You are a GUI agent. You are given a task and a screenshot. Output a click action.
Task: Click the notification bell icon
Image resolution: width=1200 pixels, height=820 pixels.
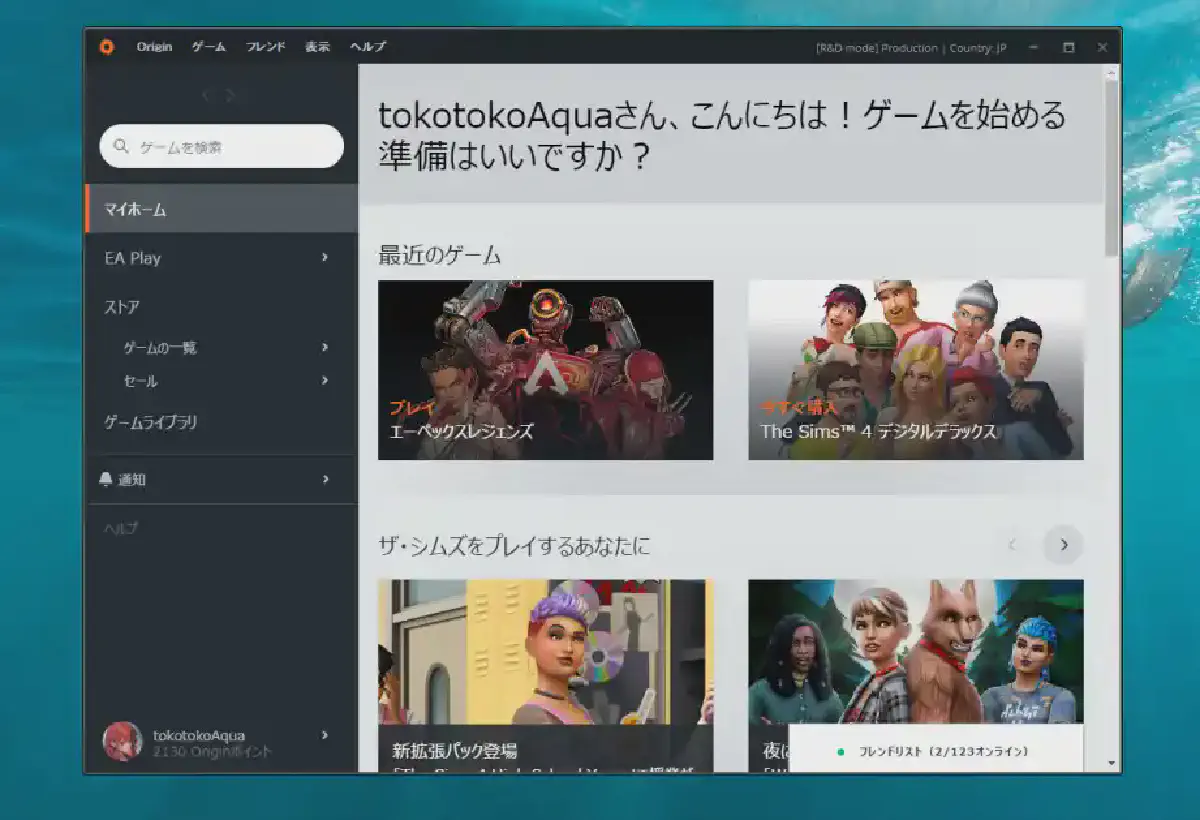tap(106, 480)
